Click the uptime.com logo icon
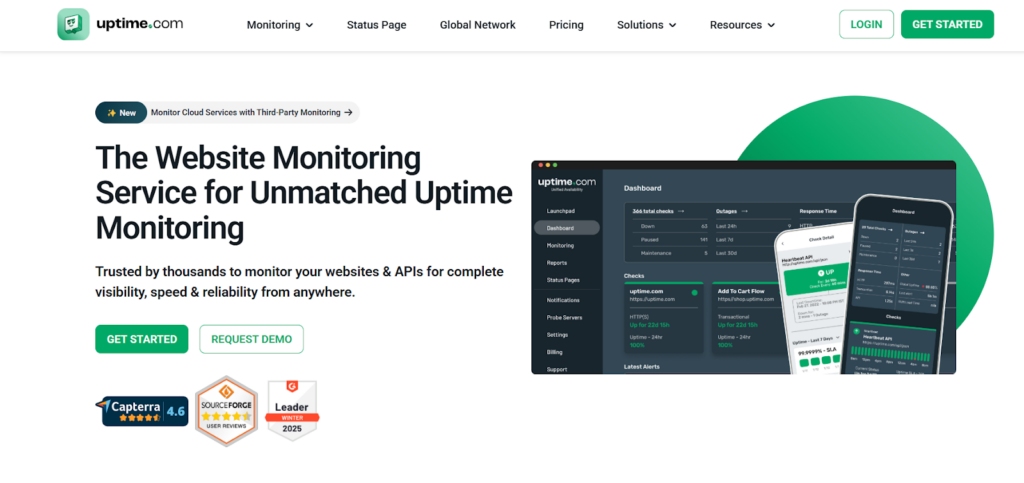 coord(73,24)
